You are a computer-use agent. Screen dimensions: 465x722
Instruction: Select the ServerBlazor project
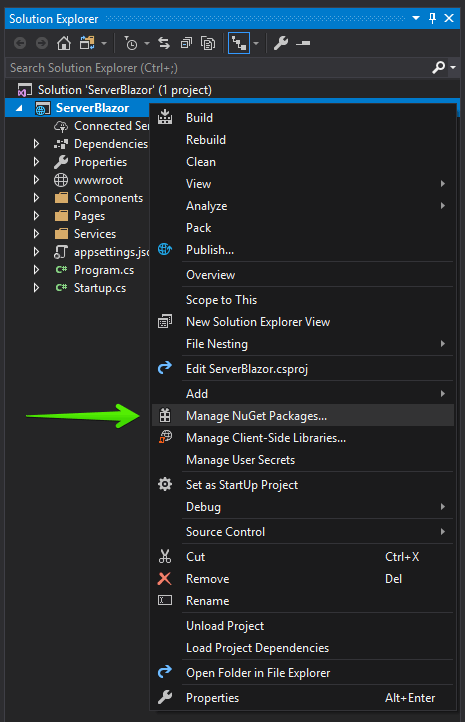[92, 108]
